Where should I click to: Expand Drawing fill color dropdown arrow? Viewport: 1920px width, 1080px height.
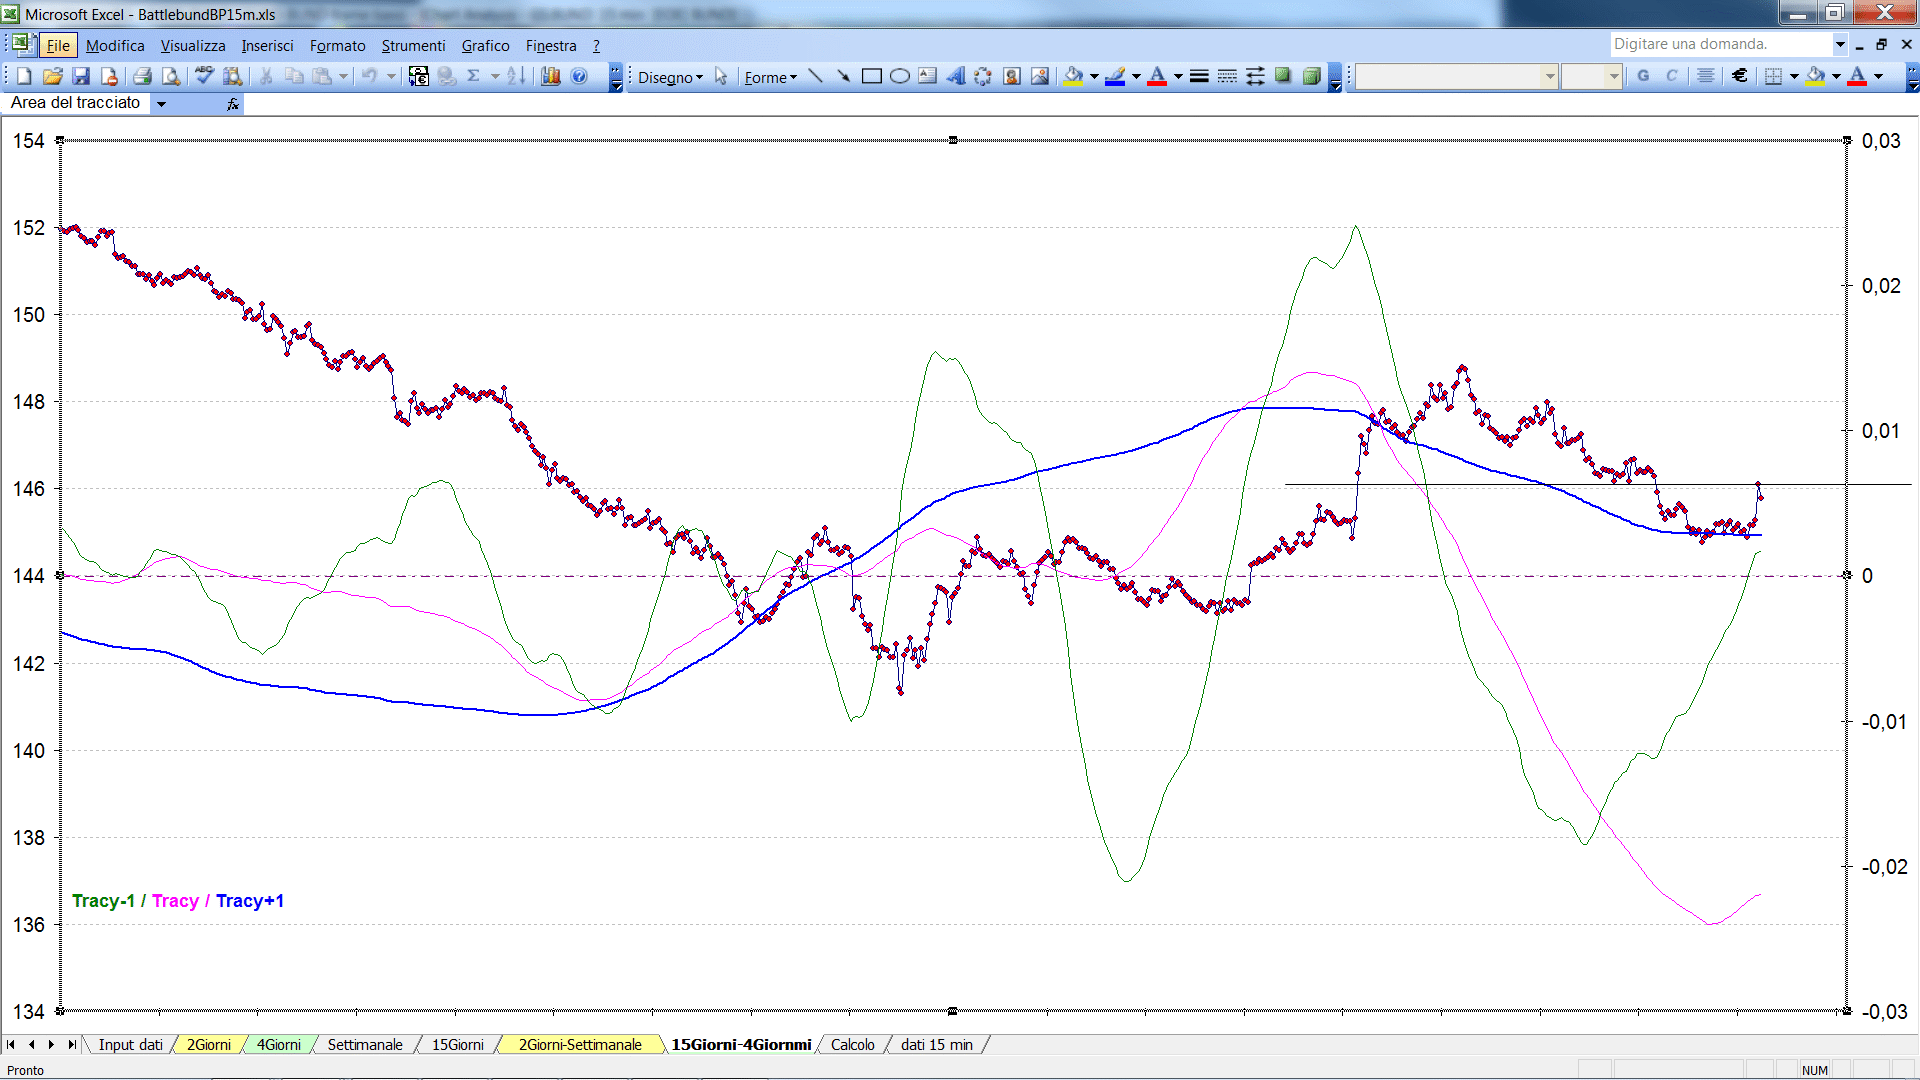(1094, 76)
